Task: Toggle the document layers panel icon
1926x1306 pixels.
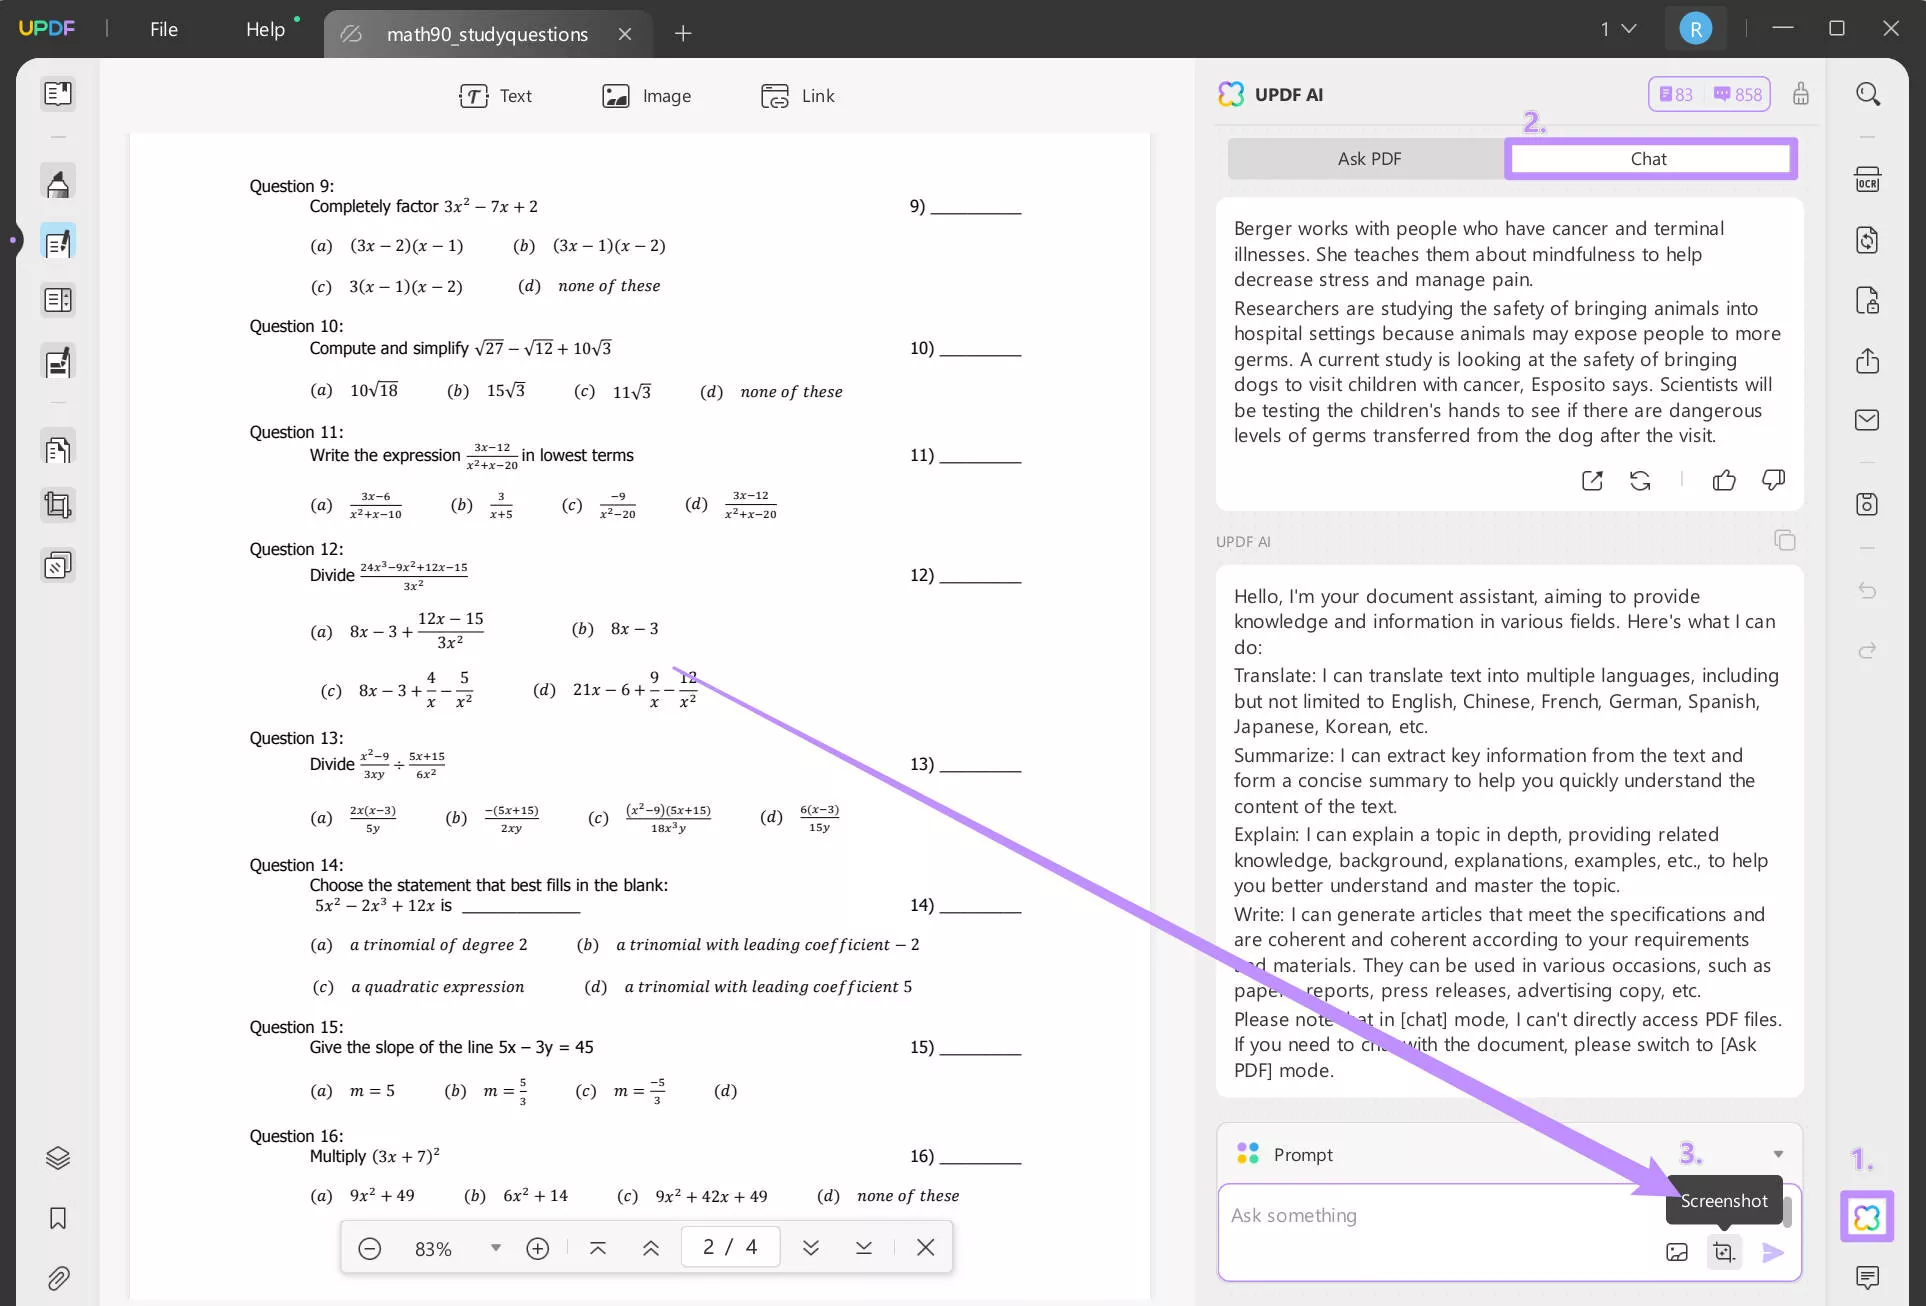Action: pos(57,1157)
